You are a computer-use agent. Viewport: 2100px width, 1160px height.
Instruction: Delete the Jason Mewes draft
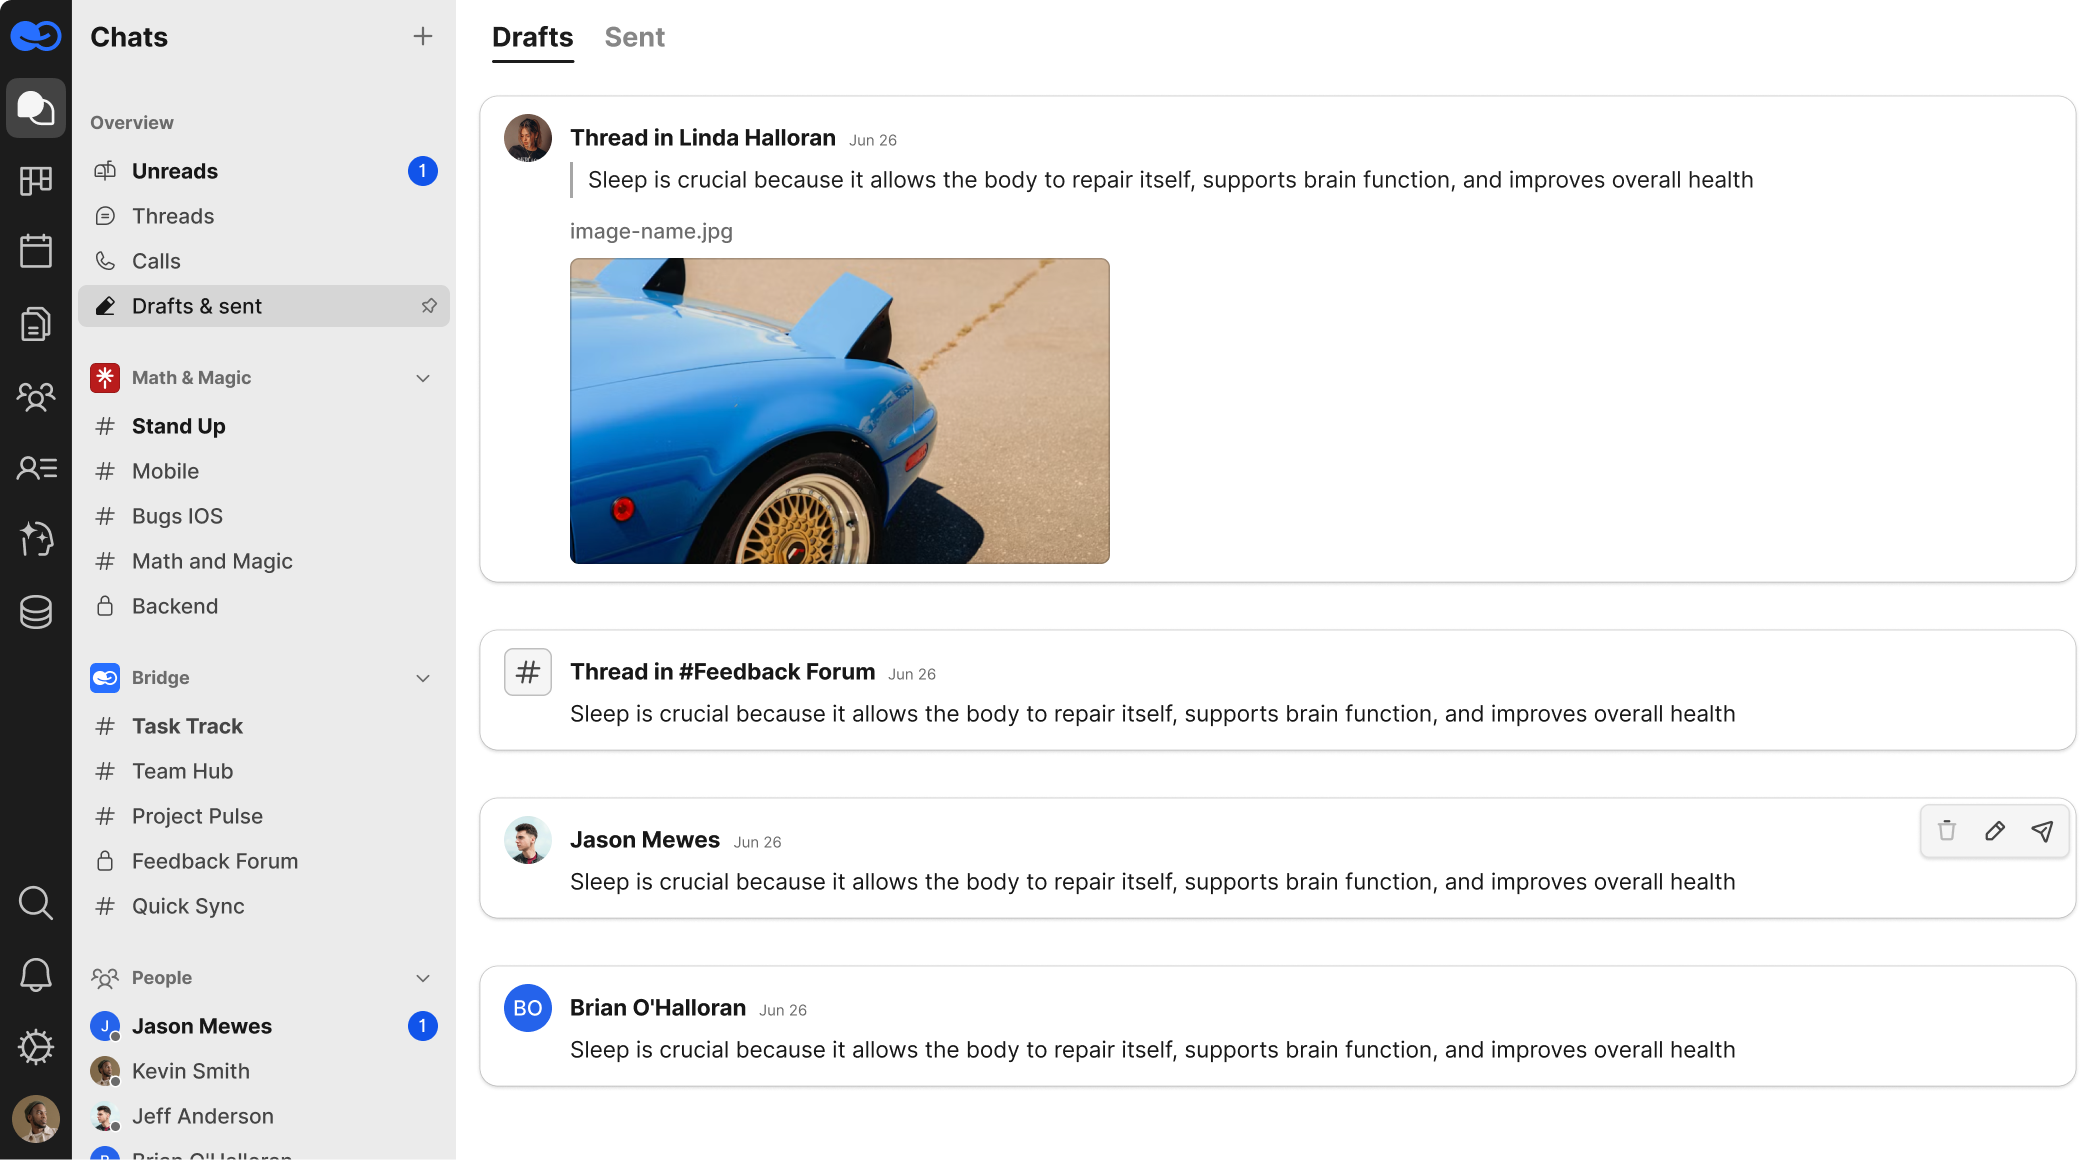coord(1946,831)
